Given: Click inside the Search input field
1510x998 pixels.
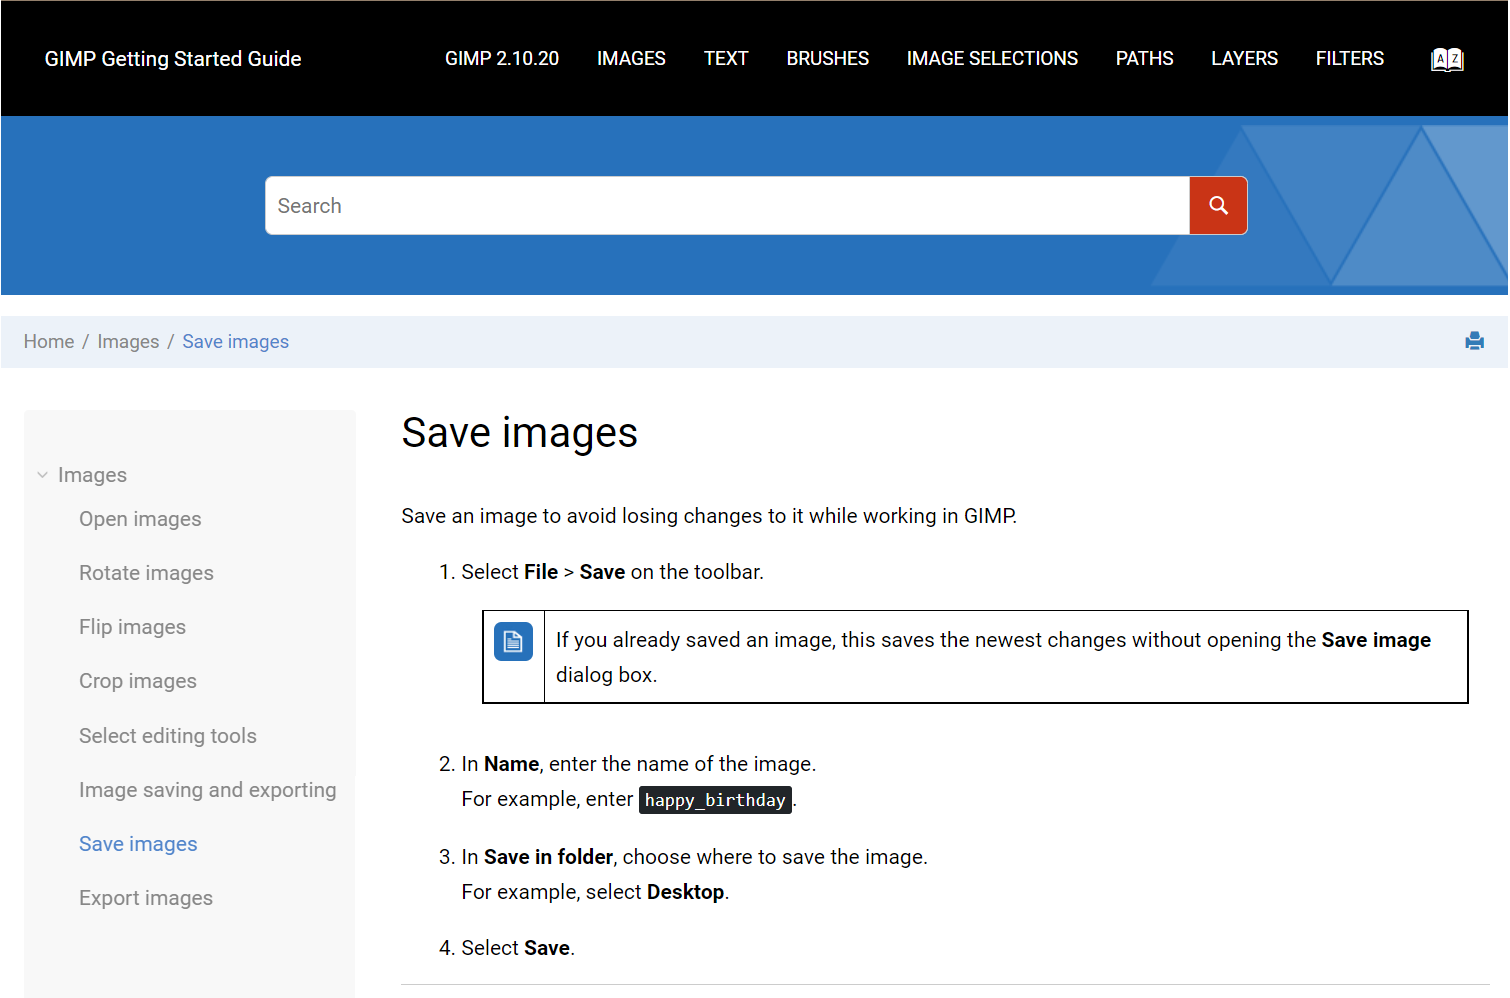Looking at the screenshot, I should 727,206.
